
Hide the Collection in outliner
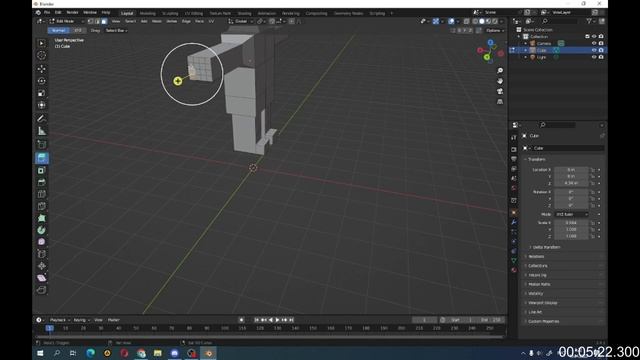click(594, 36)
